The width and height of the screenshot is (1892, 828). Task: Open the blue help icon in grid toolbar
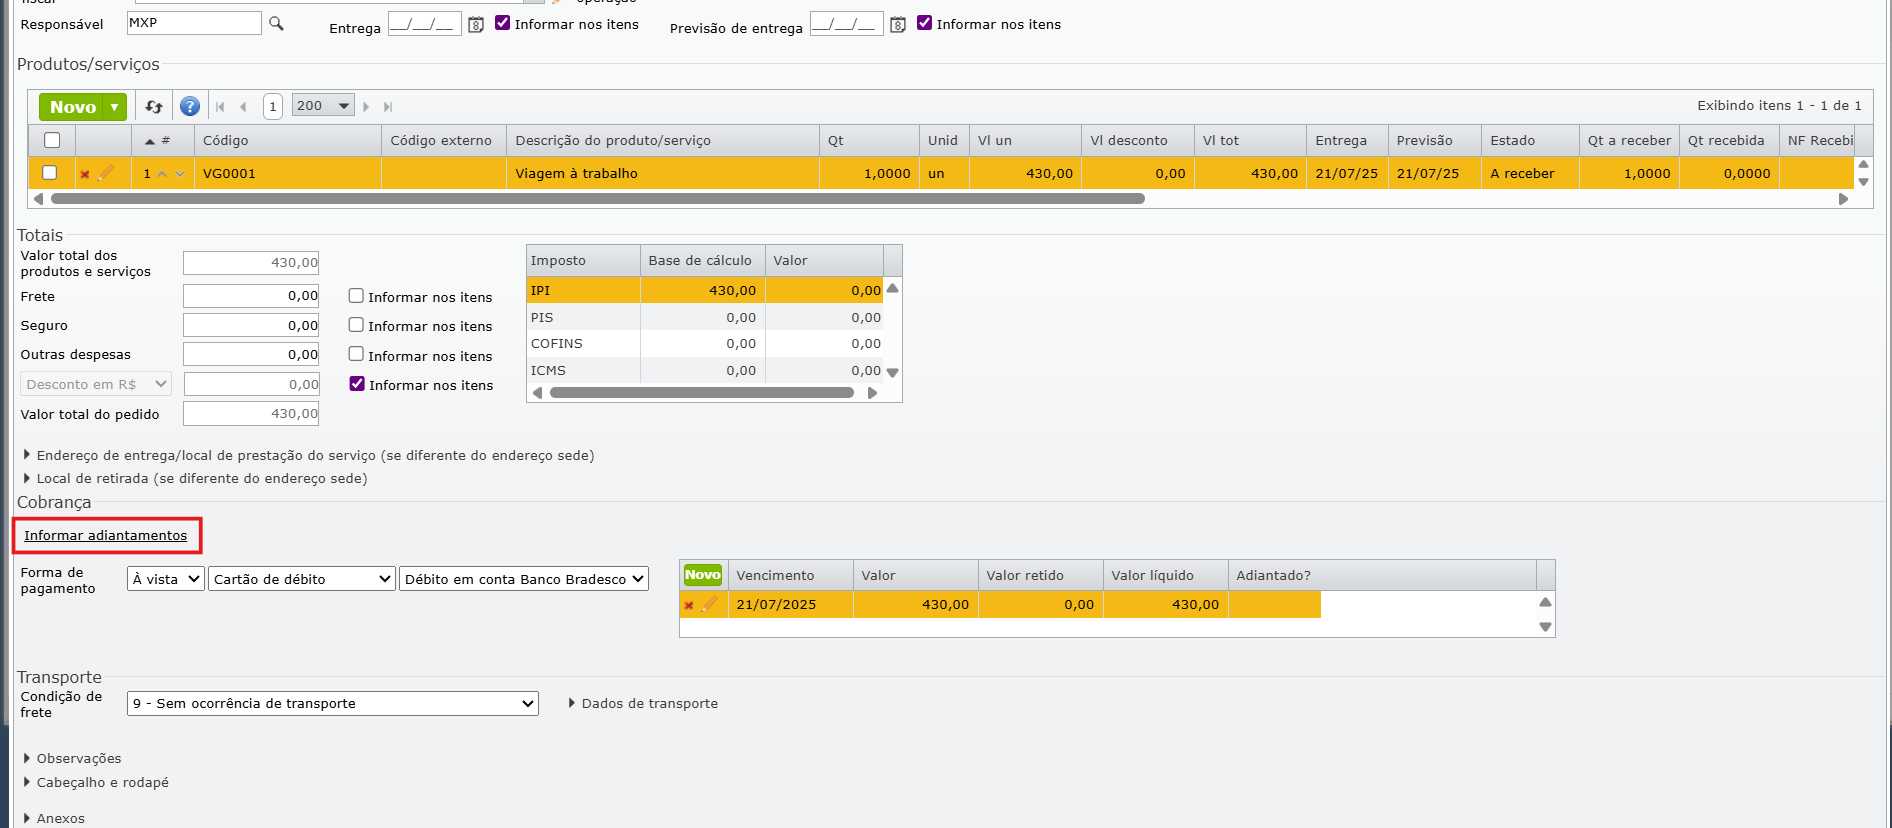[190, 106]
